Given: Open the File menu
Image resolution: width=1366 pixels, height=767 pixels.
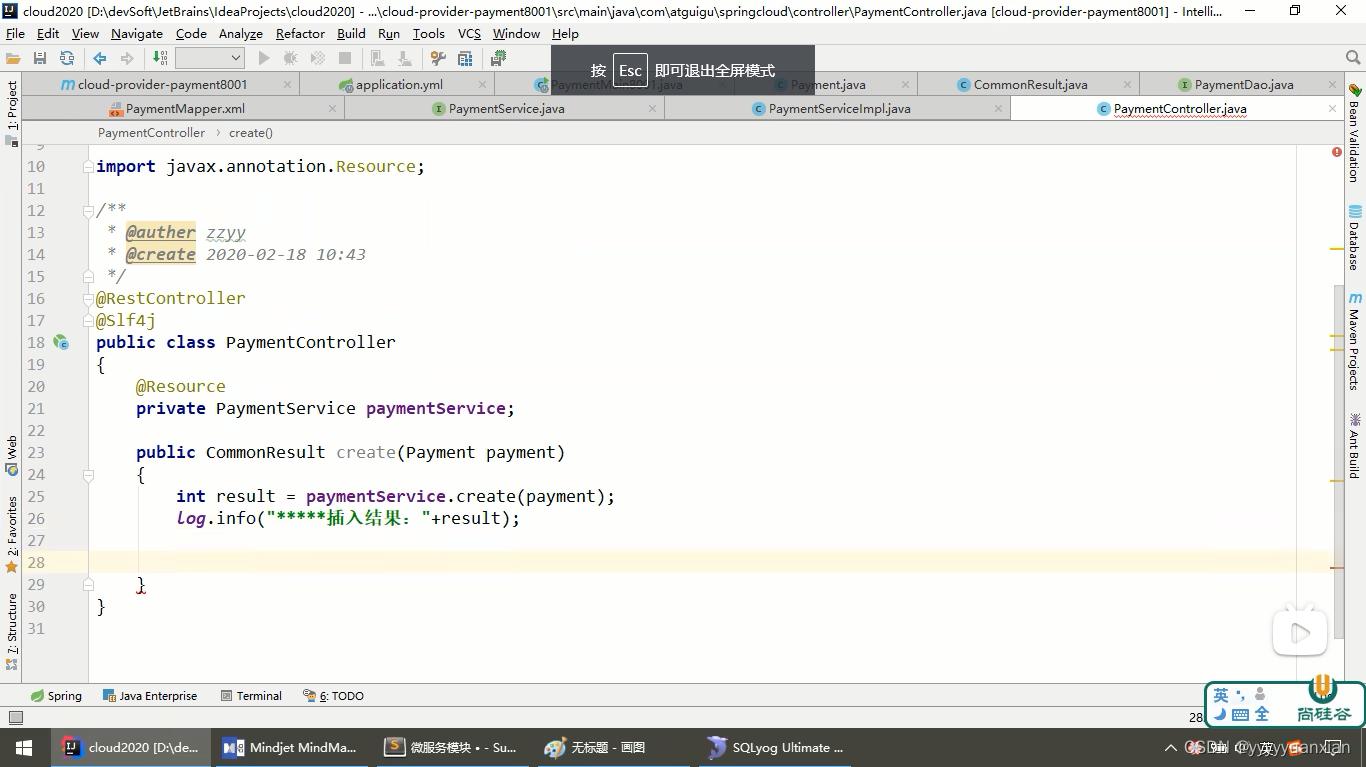Looking at the screenshot, I should click(15, 33).
